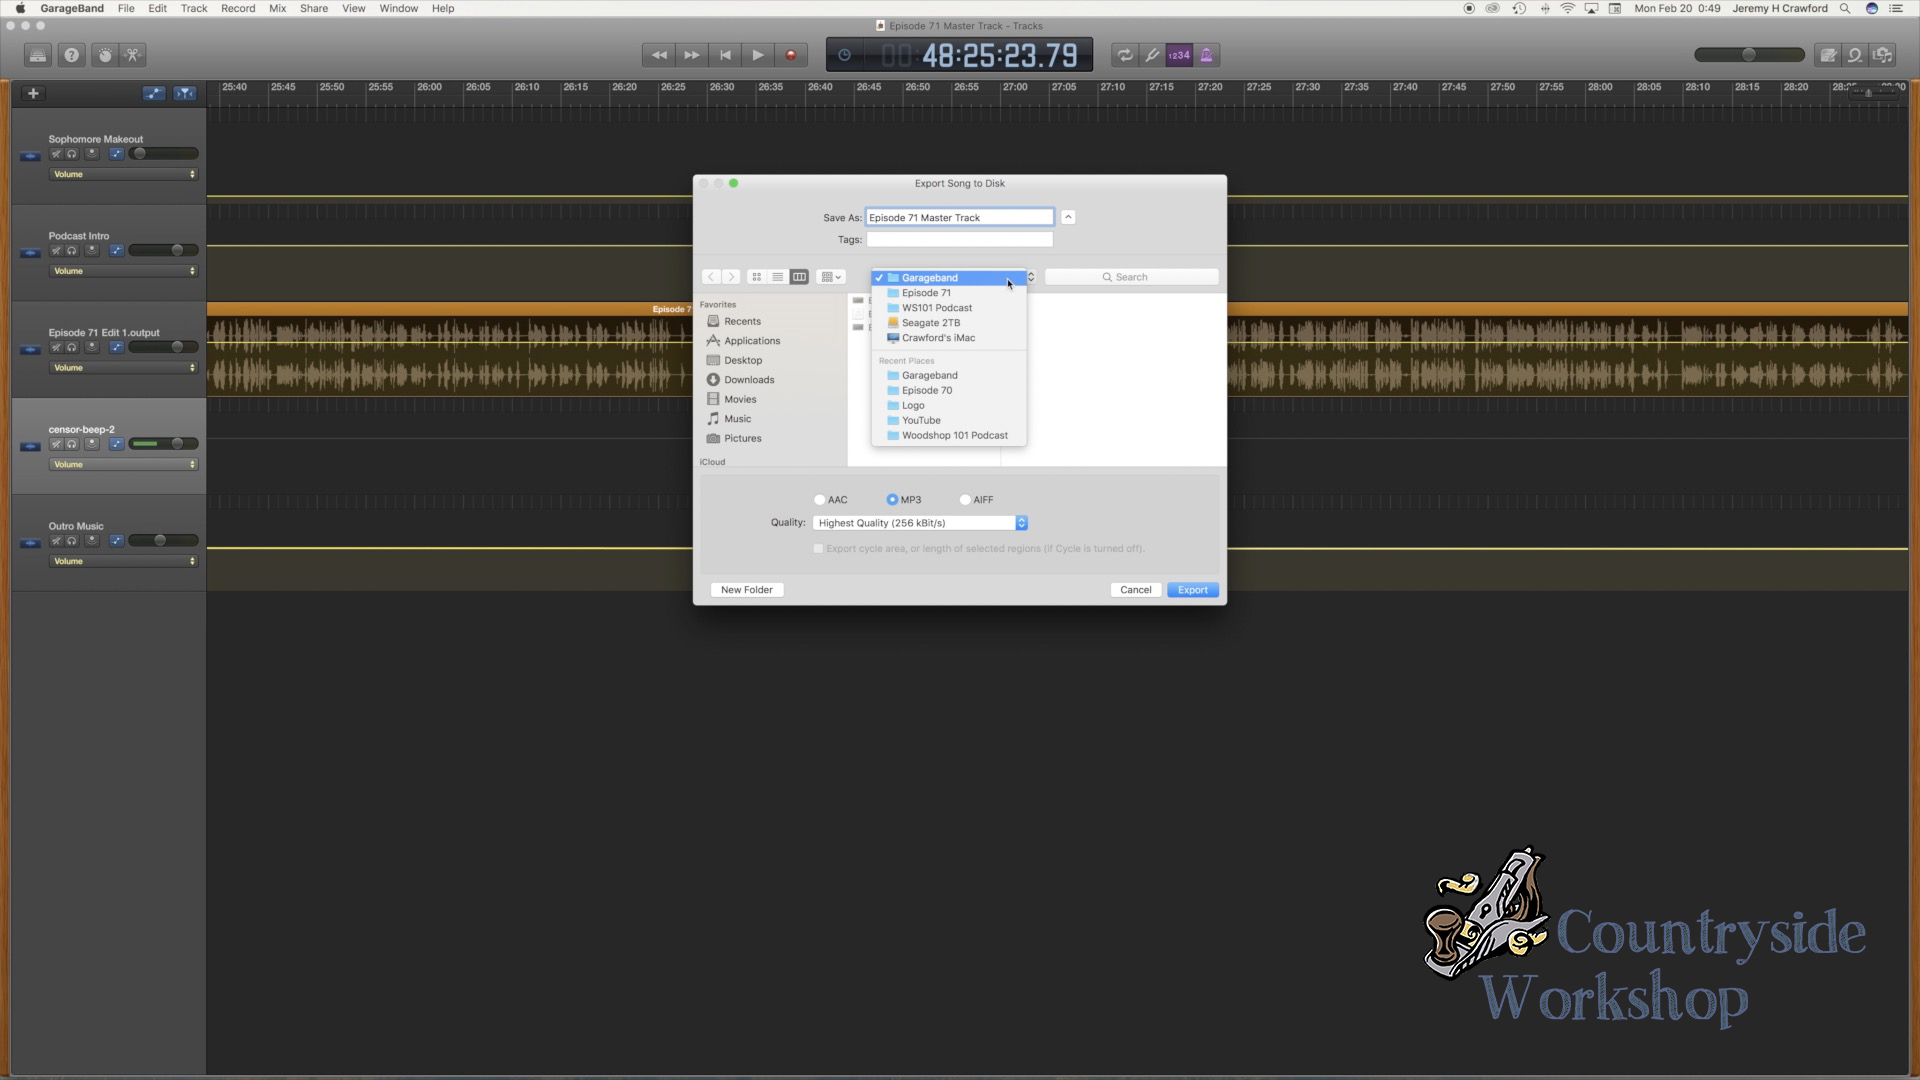Click Cancel in the export dialog
This screenshot has height=1080, width=1920.
point(1135,590)
